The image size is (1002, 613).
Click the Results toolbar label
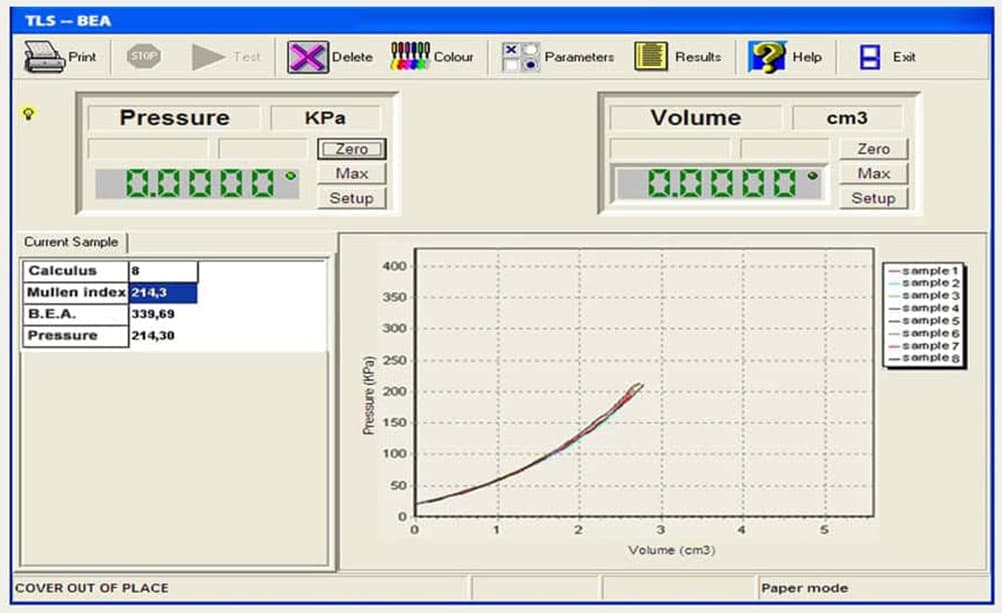coord(698,57)
